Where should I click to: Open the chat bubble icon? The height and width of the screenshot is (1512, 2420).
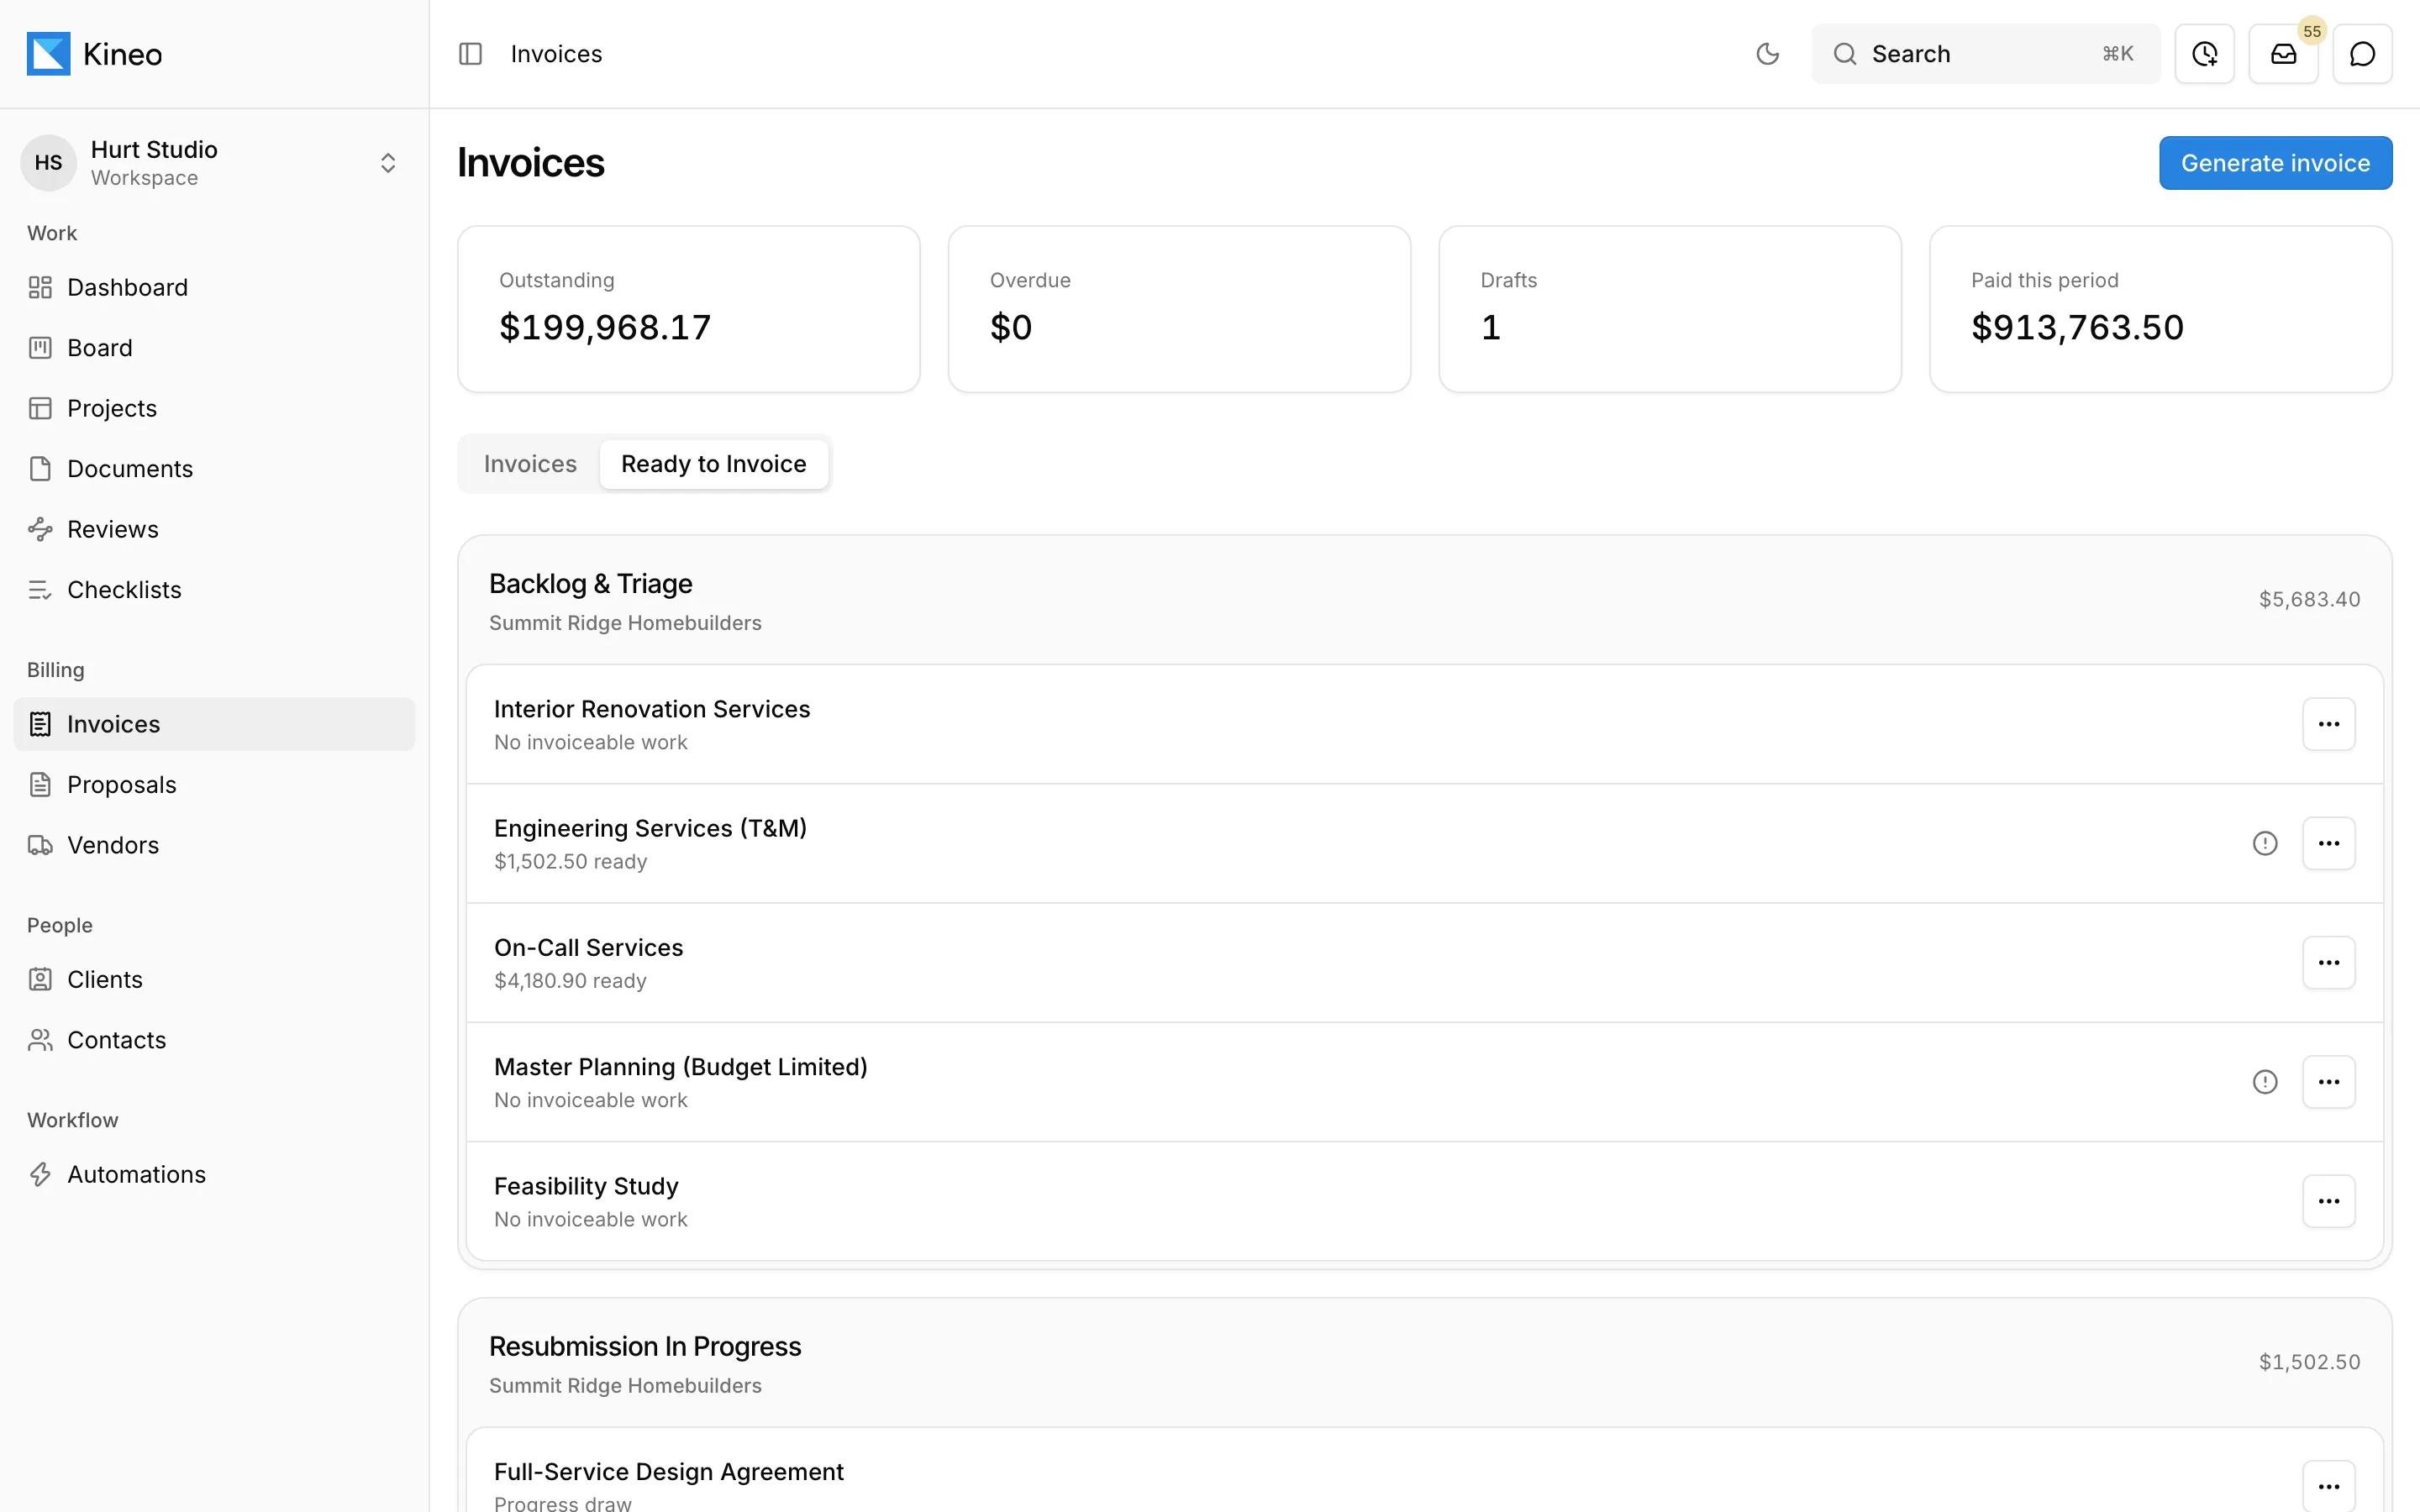point(2362,54)
